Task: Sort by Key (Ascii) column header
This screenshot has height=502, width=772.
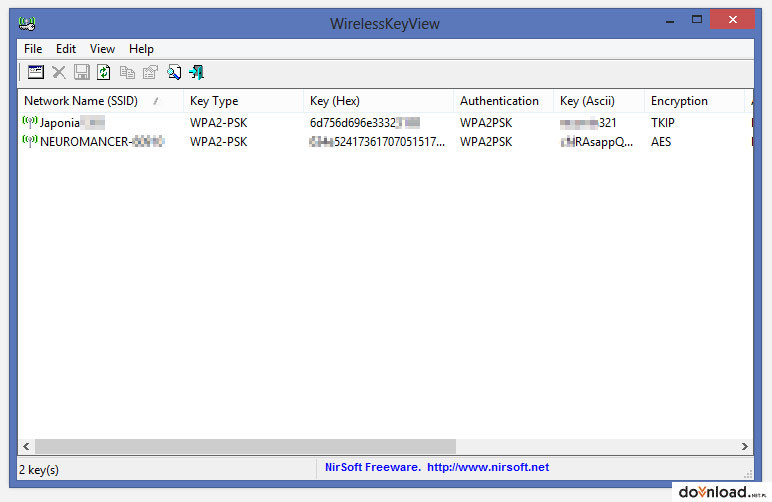Action: pos(599,101)
